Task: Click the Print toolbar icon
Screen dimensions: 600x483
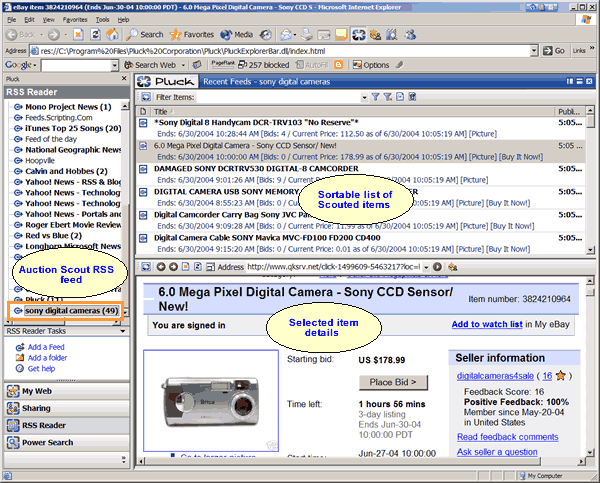Action: 307,35
